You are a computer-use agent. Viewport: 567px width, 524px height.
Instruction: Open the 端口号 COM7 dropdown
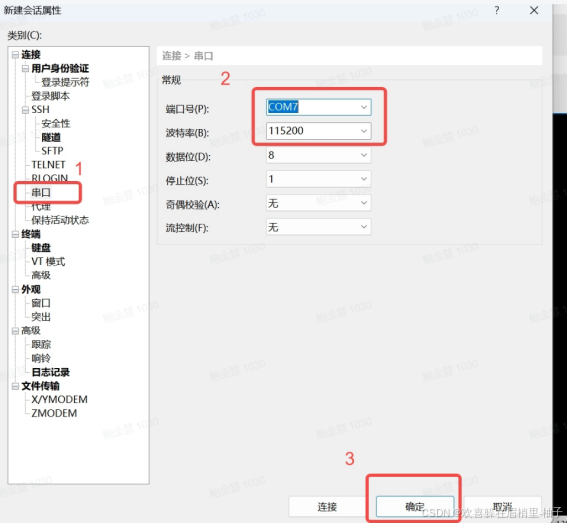[364, 107]
